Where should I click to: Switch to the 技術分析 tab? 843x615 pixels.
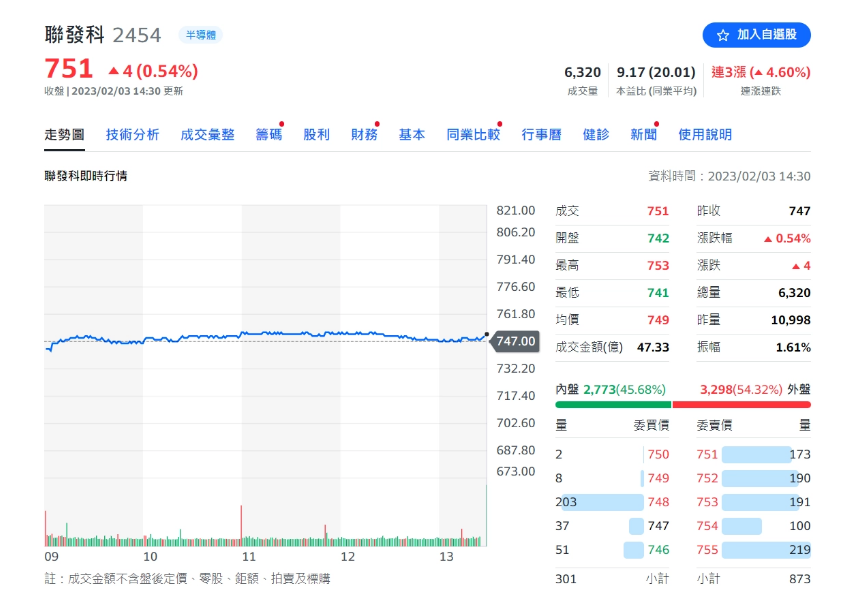tap(132, 134)
